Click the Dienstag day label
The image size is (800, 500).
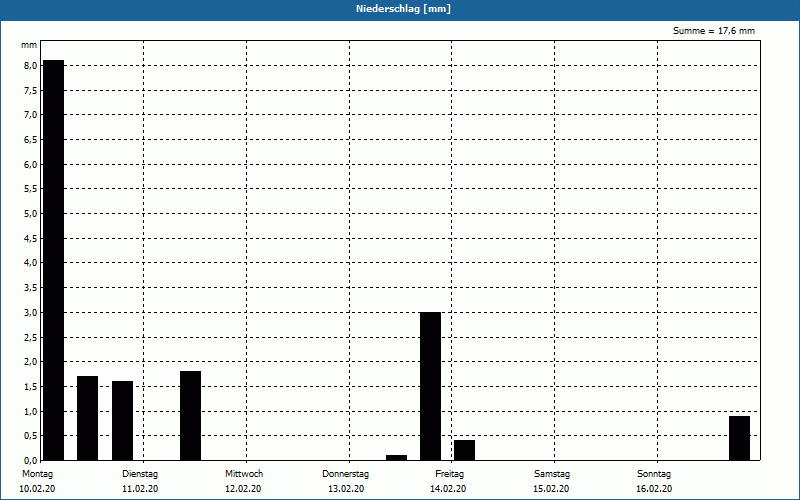(x=140, y=474)
